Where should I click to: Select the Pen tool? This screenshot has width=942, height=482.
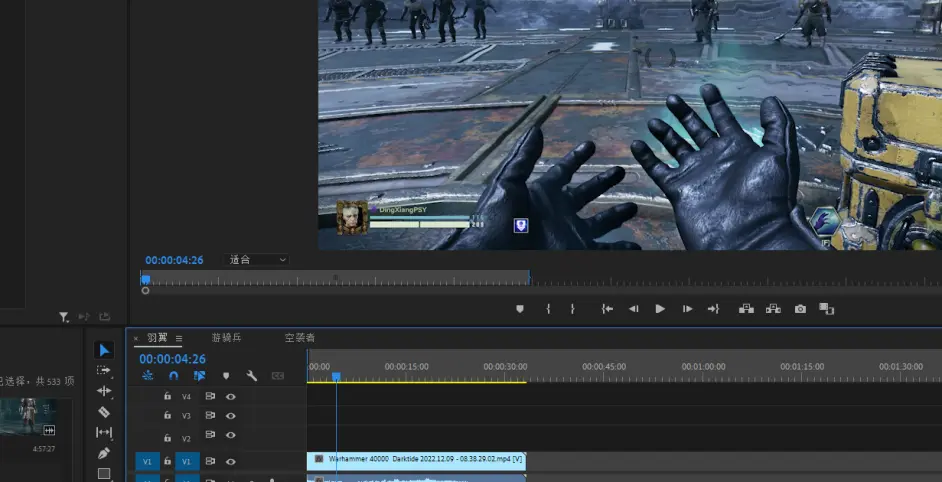tap(104, 453)
